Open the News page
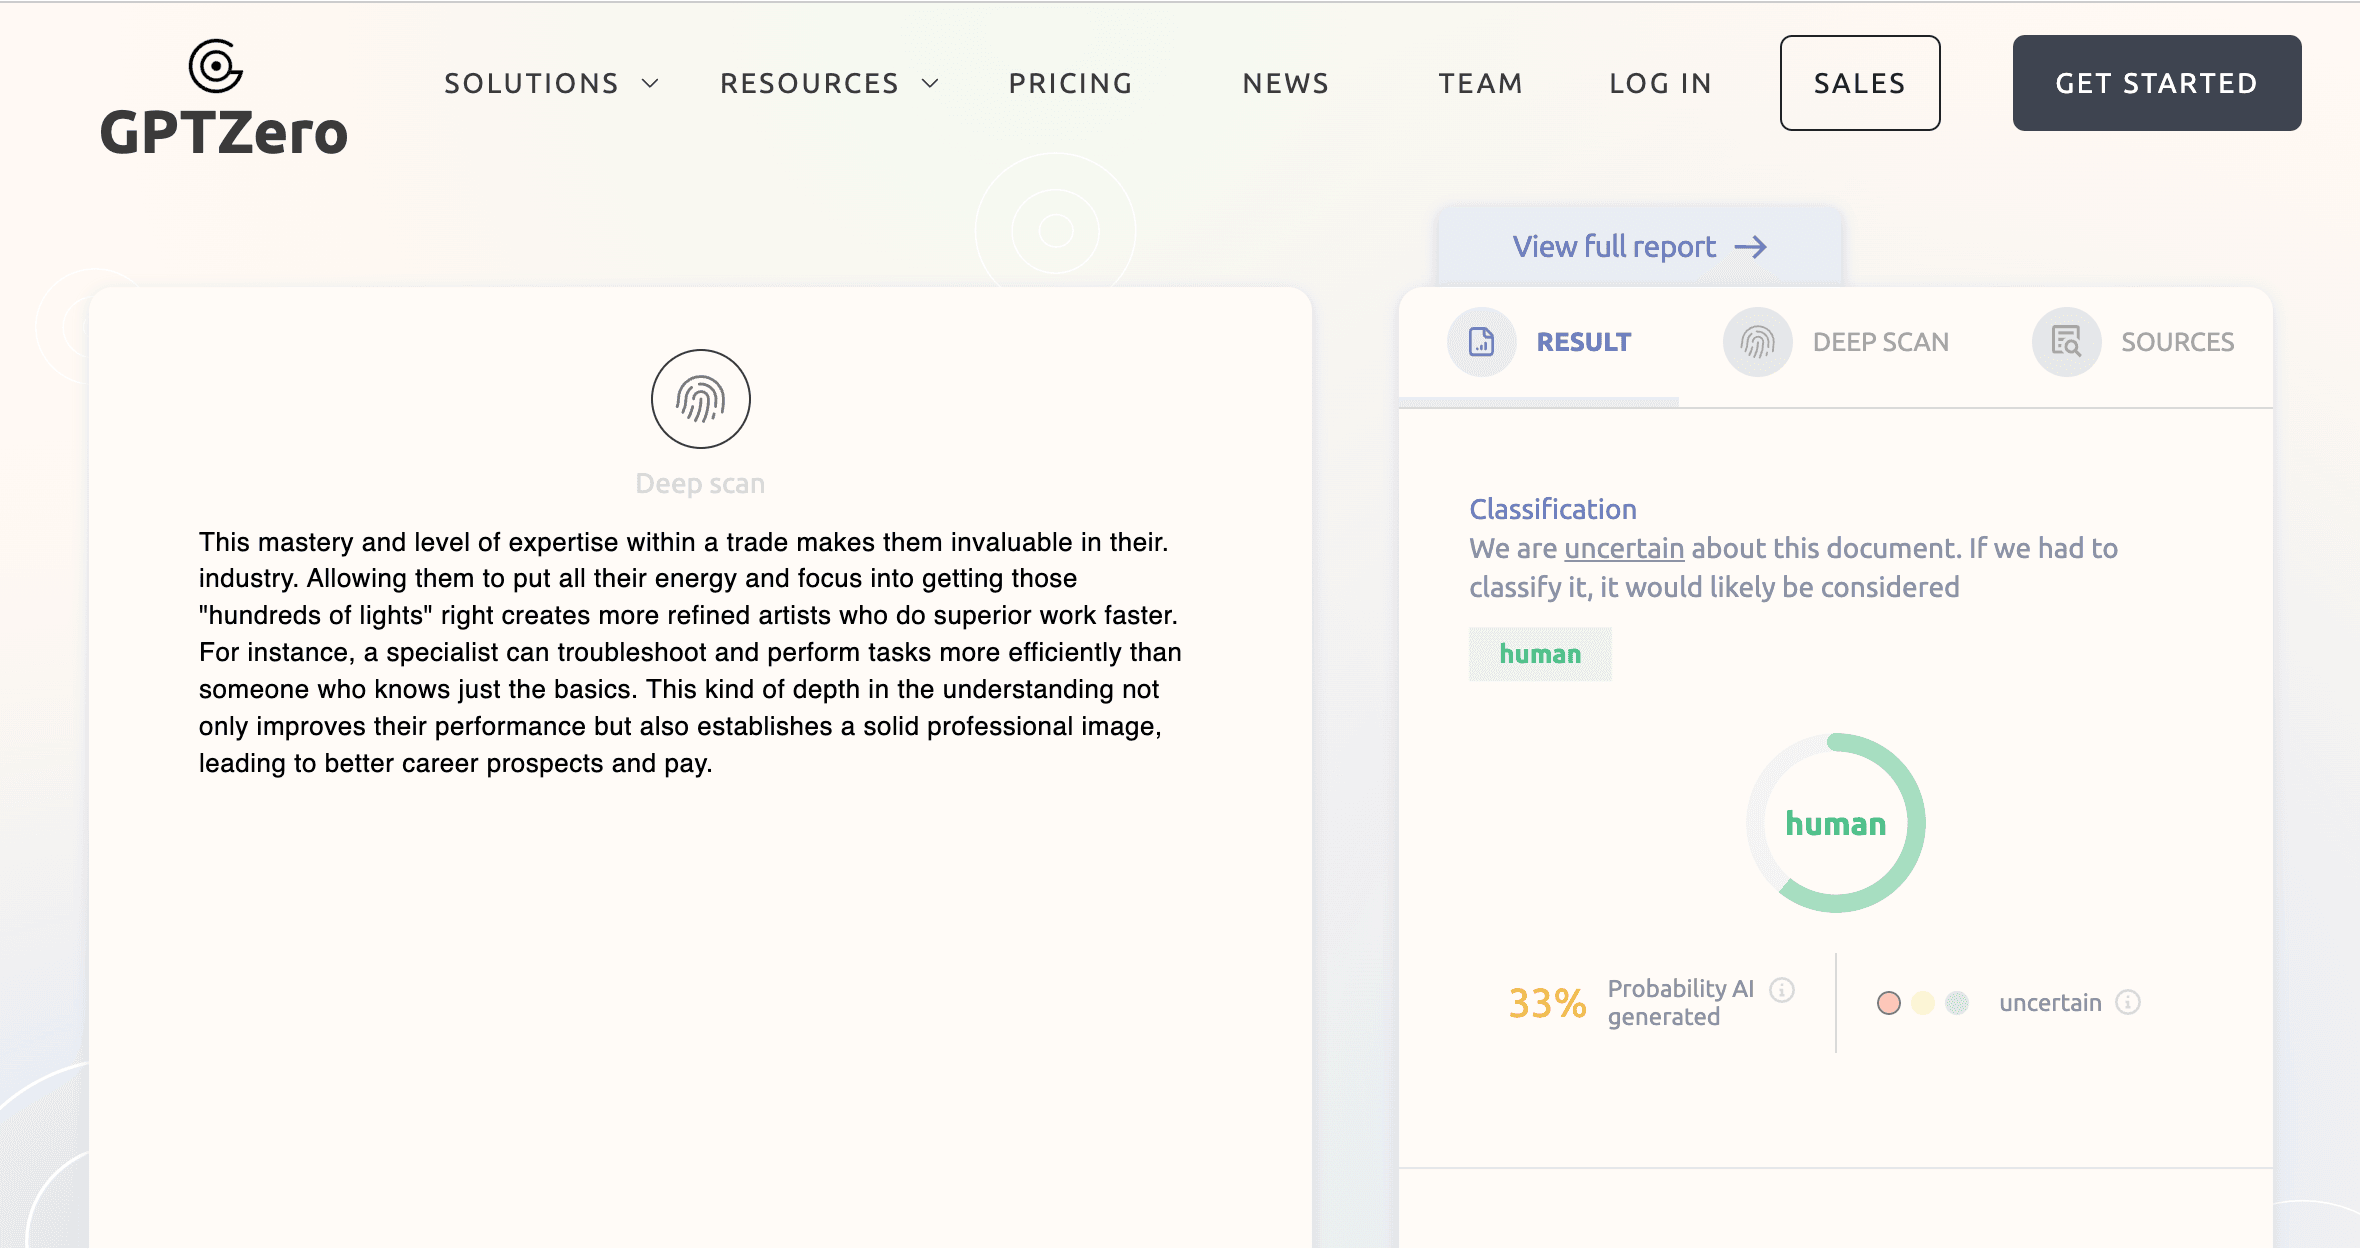2360x1251 pixels. tap(1285, 83)
